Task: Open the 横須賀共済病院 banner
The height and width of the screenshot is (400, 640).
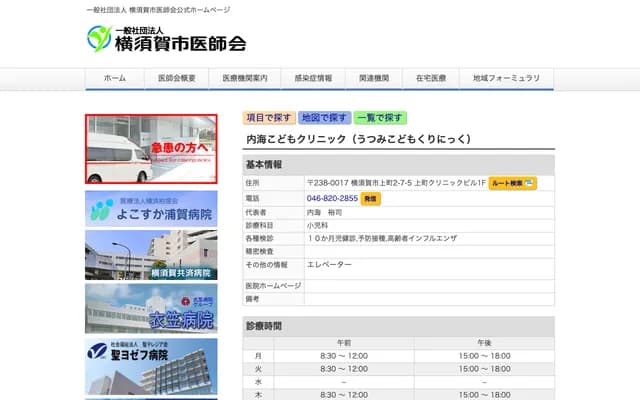Action: [x=151, y=255]
